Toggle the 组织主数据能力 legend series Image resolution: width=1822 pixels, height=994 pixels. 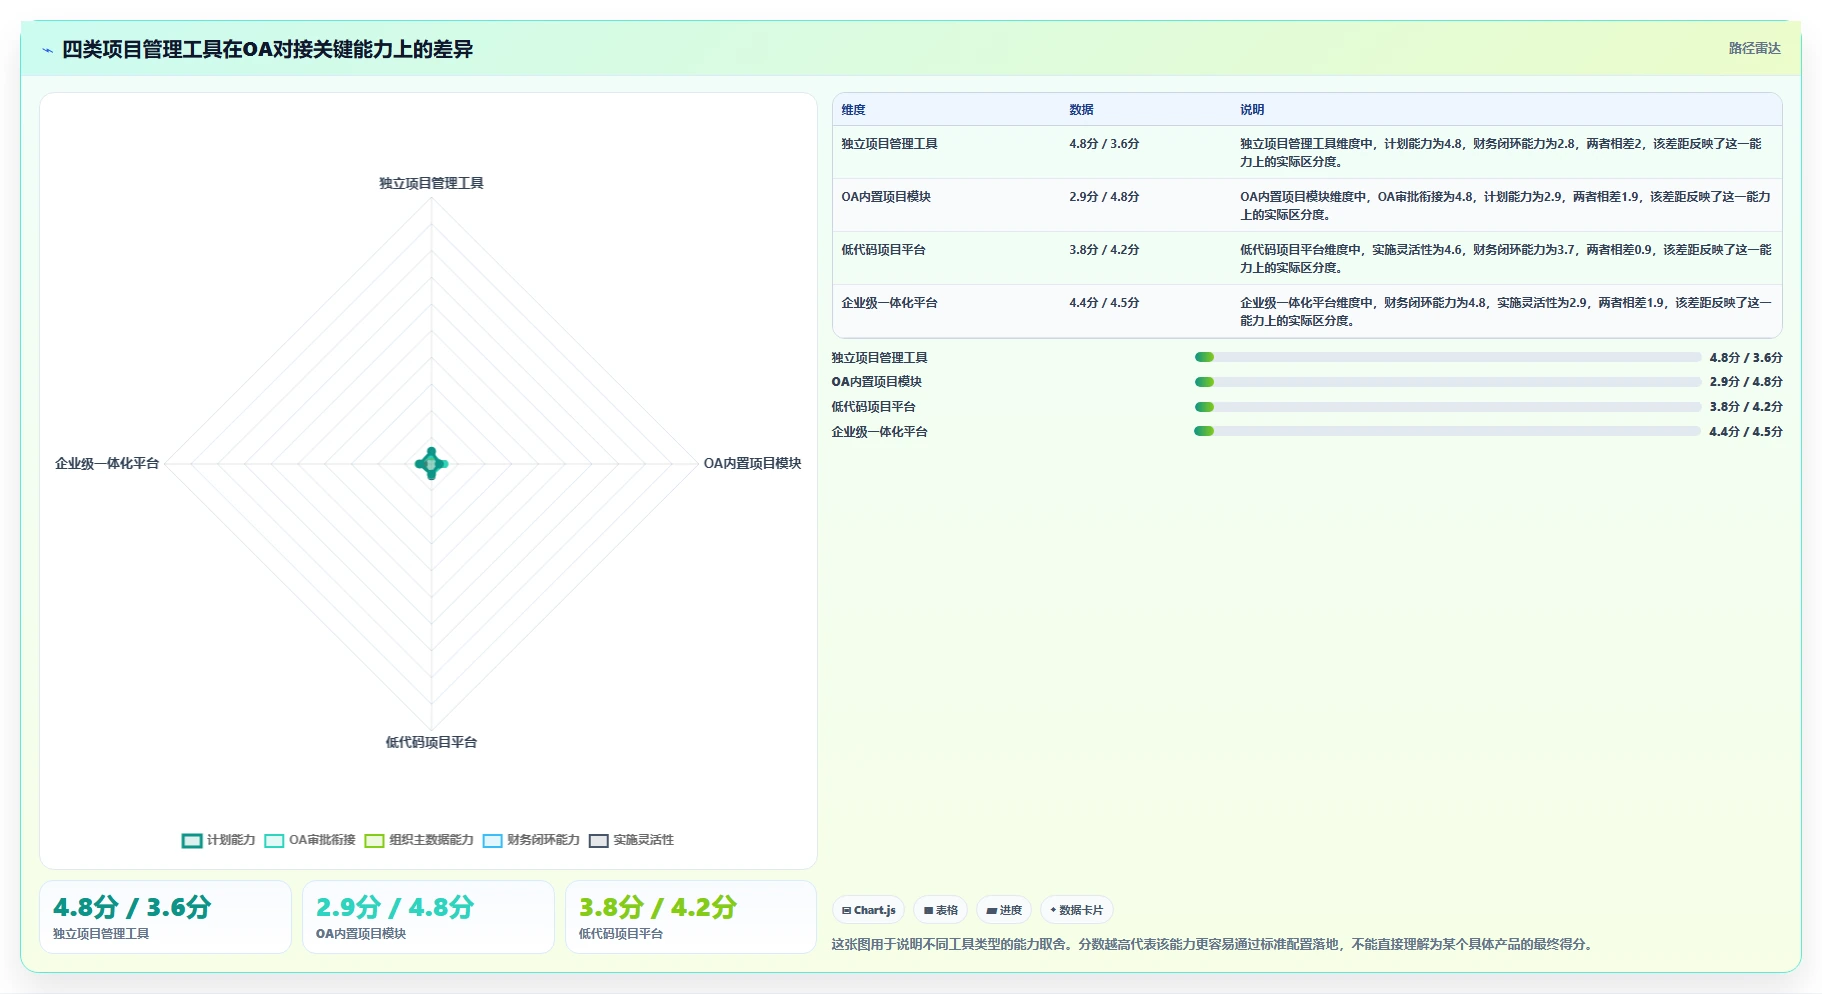point(419,840)
